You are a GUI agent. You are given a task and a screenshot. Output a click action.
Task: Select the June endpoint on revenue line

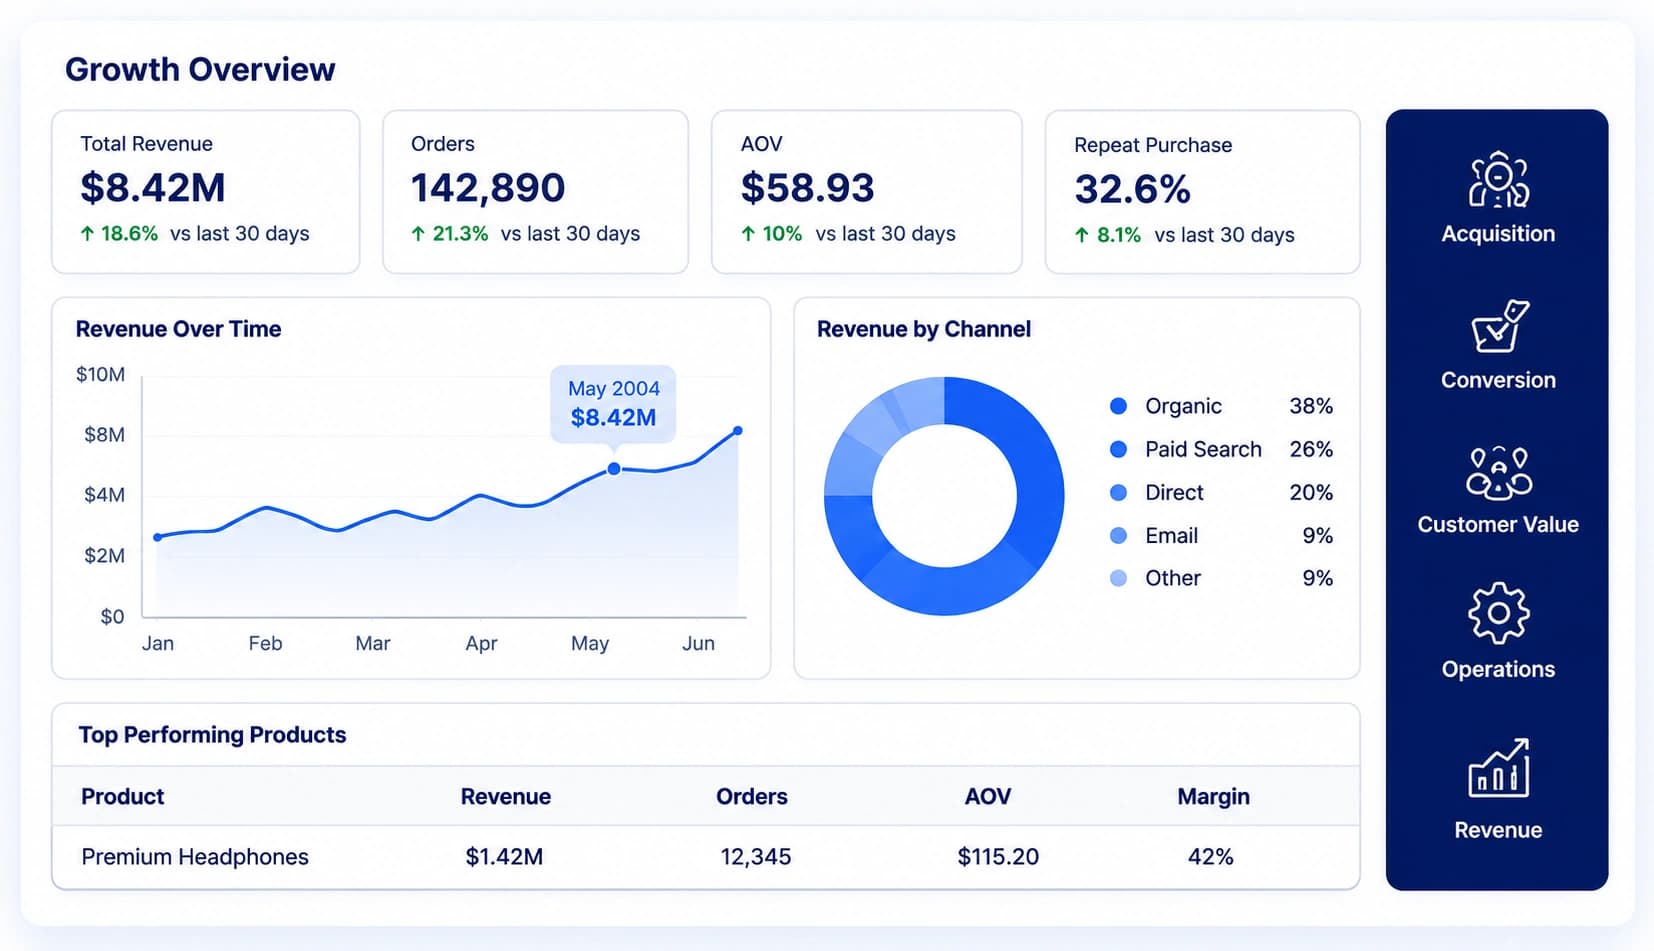click(x=738, y=431)
